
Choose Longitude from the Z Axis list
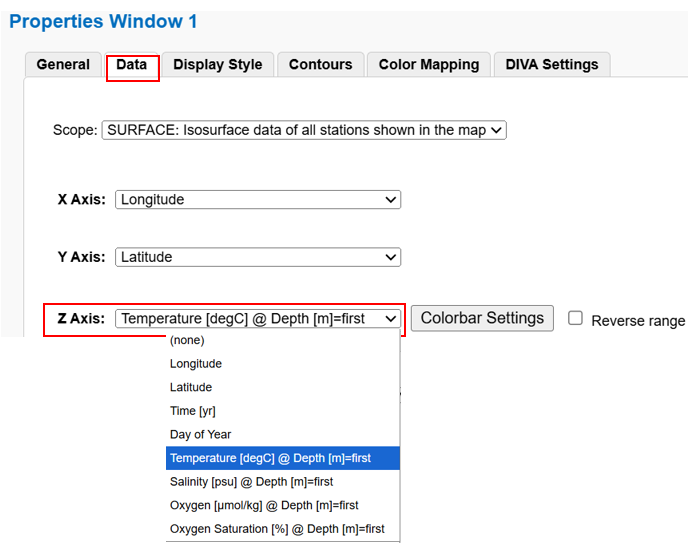(196, 364)
